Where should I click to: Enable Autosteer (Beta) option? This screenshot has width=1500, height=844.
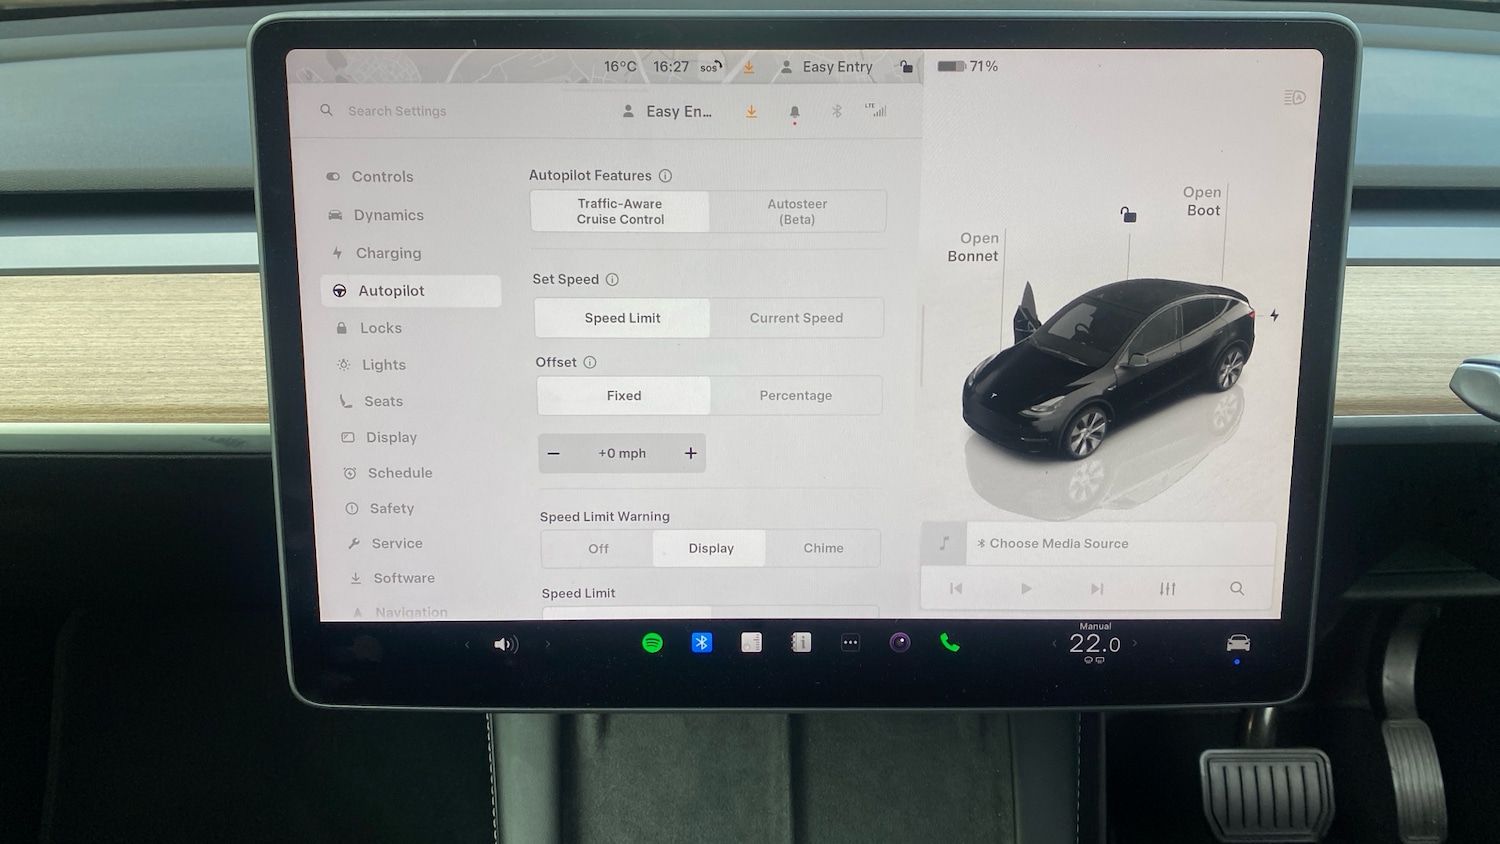click(x=797, y=212)
